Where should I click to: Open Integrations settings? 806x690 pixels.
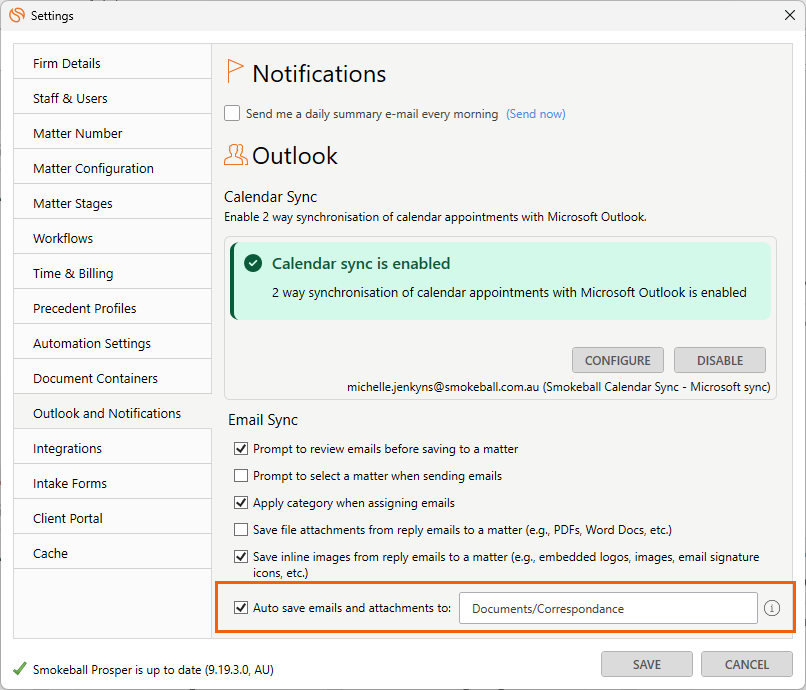pos(113,448)
